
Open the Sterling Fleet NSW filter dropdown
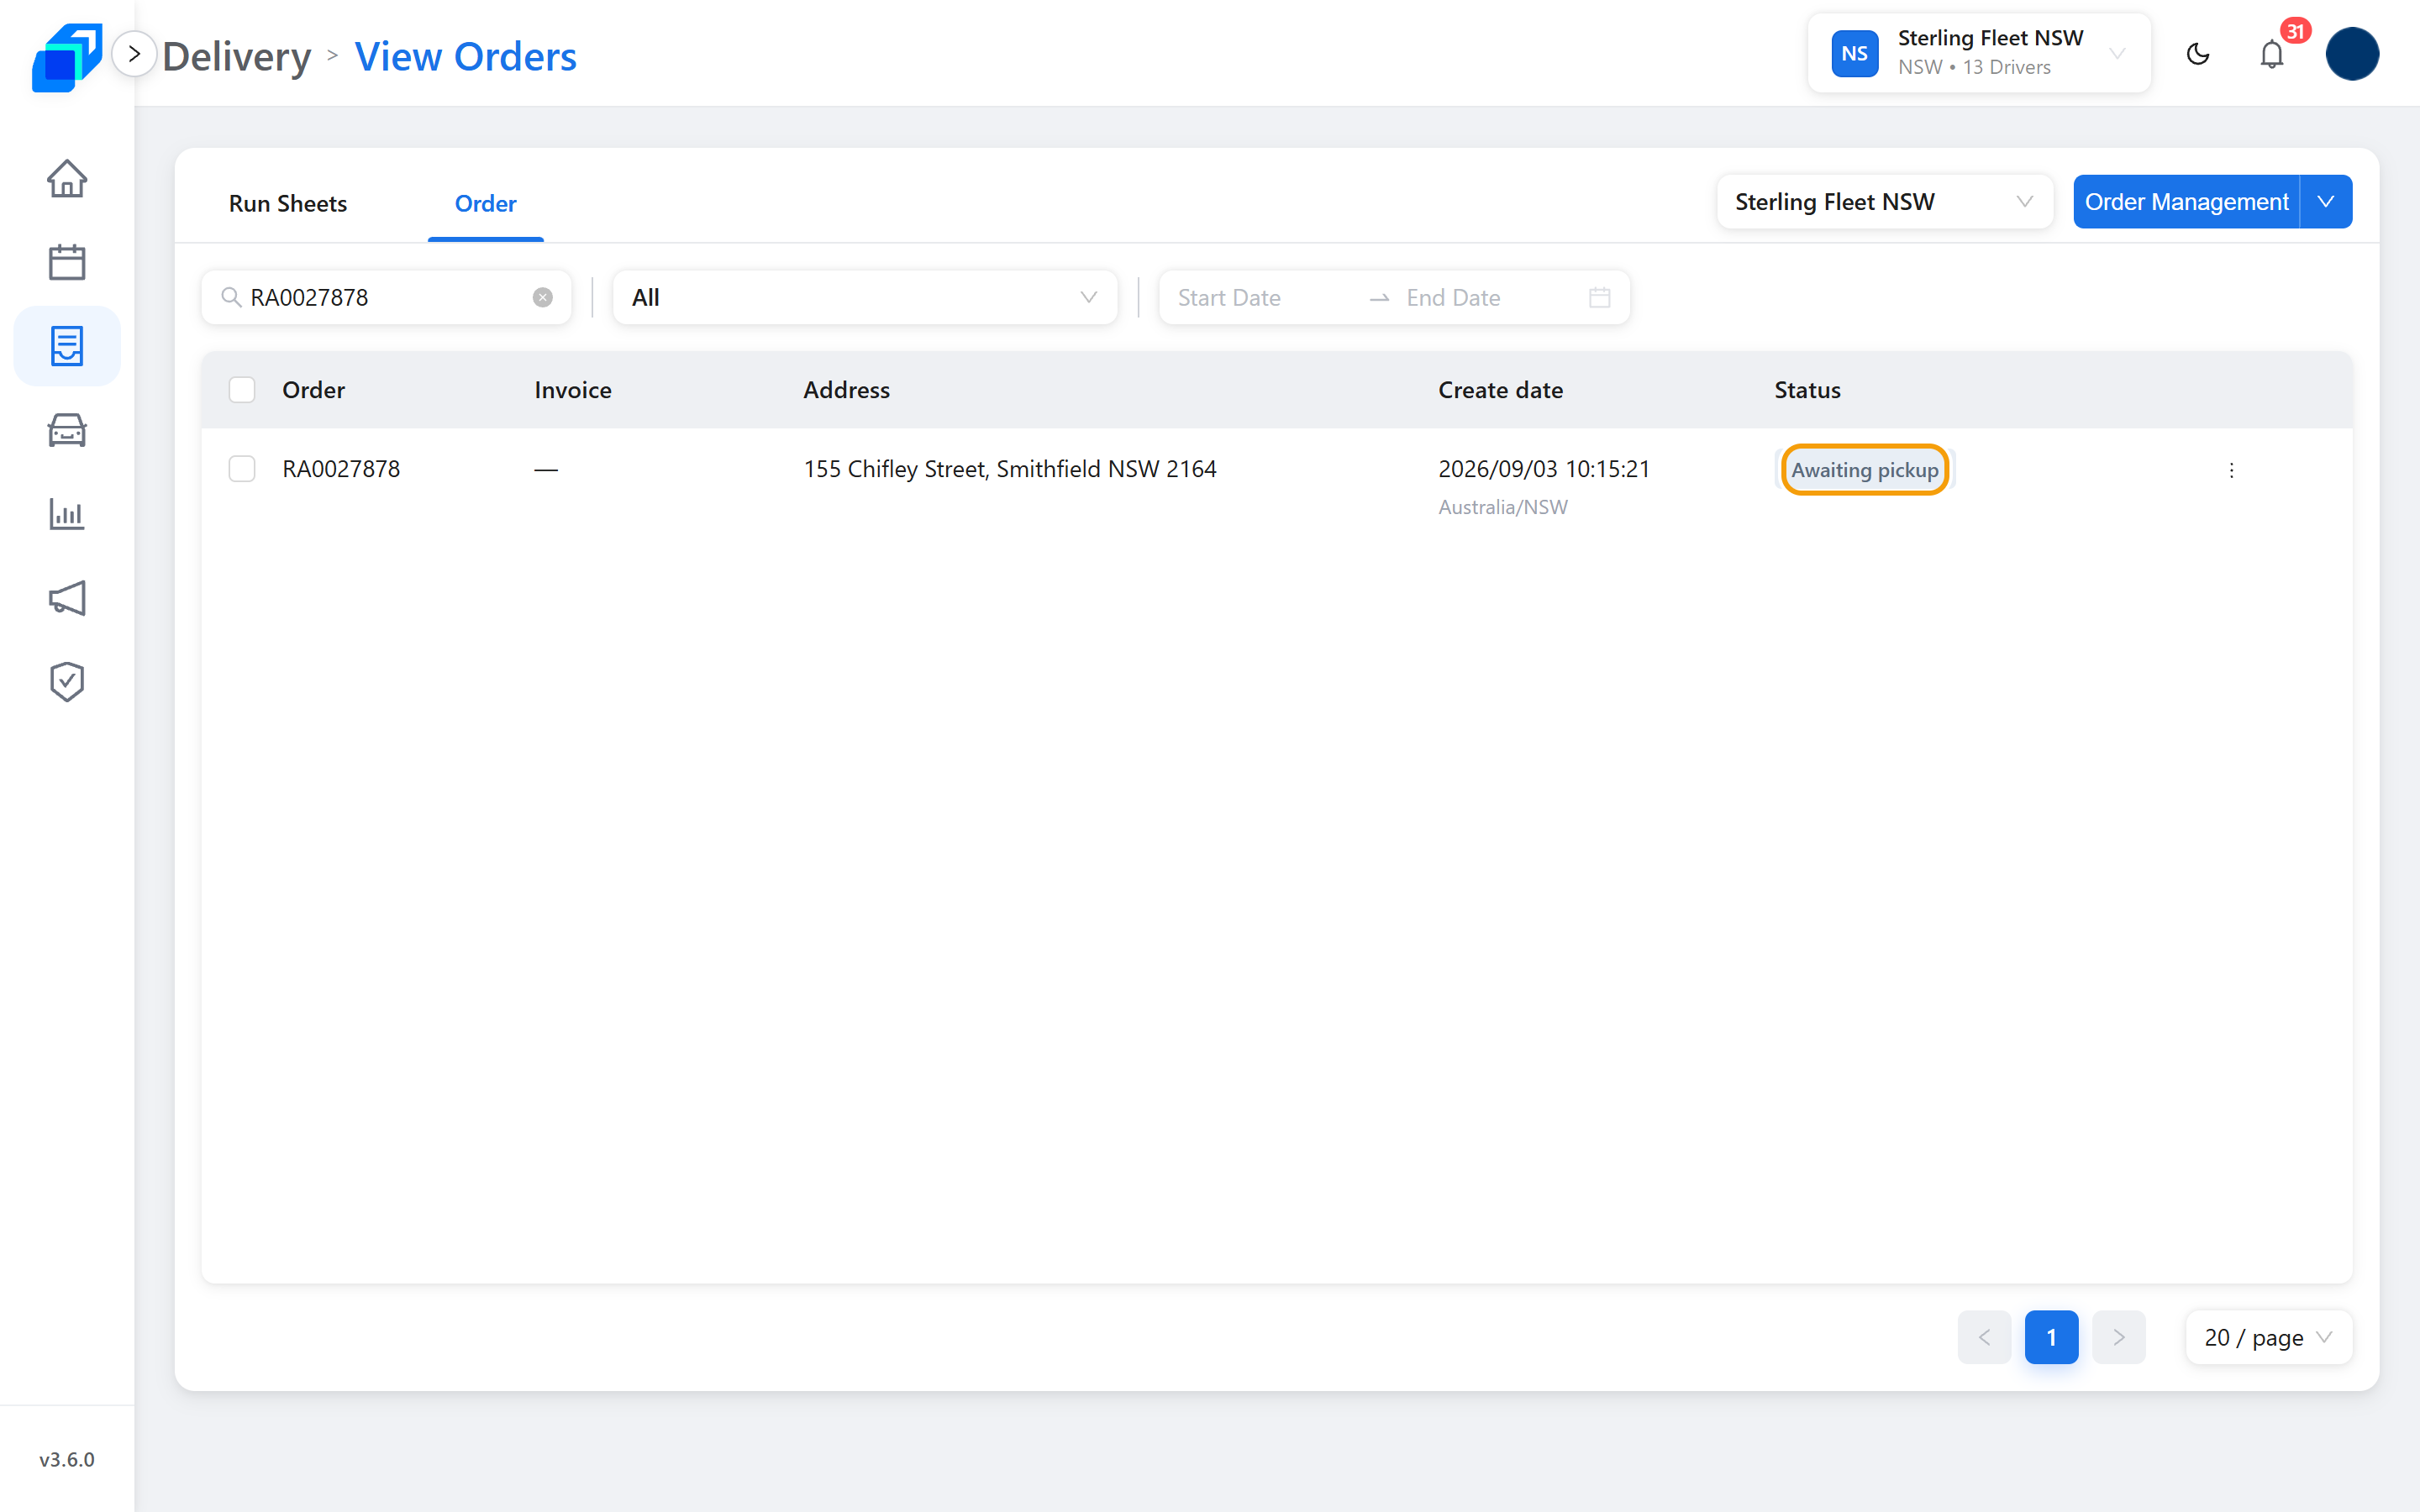coord(1885,202)
